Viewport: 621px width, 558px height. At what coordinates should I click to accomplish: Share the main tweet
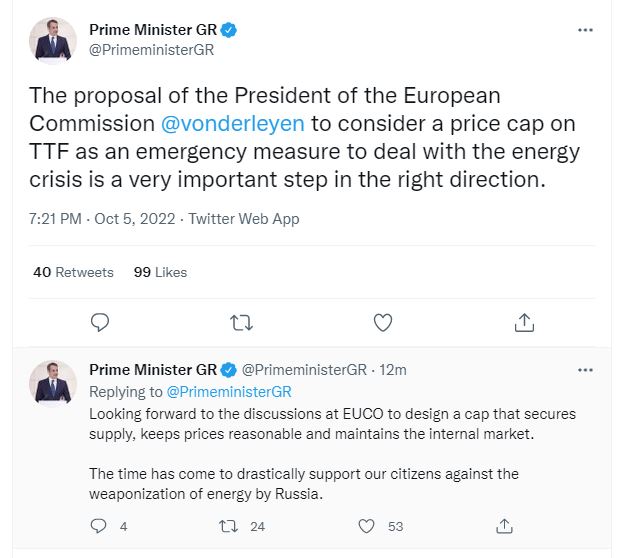(x=523, y=322)
